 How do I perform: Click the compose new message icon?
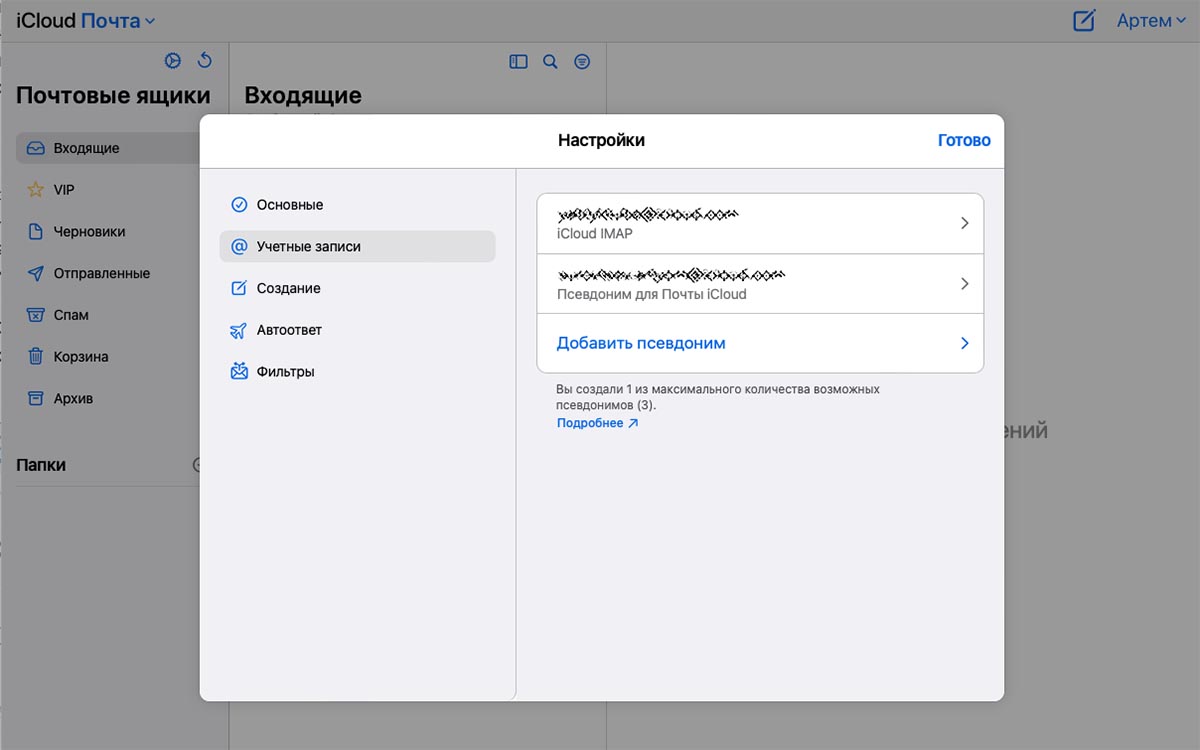1084,21
